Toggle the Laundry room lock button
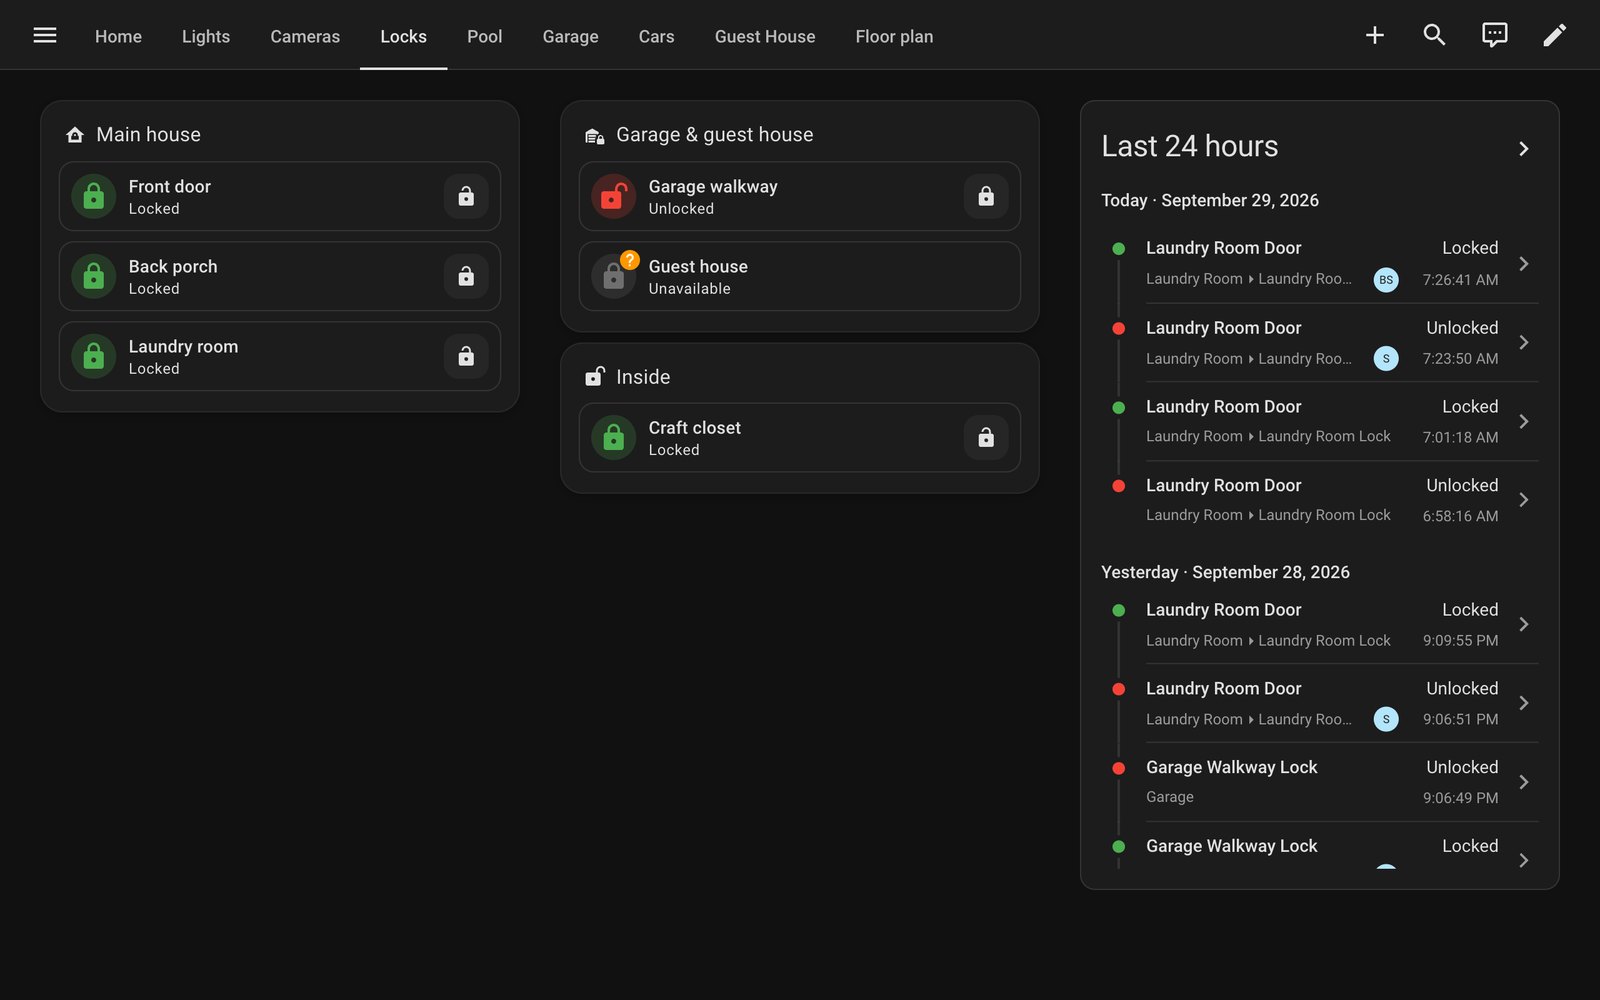This screenshot has width=1600, height=1000. point(466,356)
